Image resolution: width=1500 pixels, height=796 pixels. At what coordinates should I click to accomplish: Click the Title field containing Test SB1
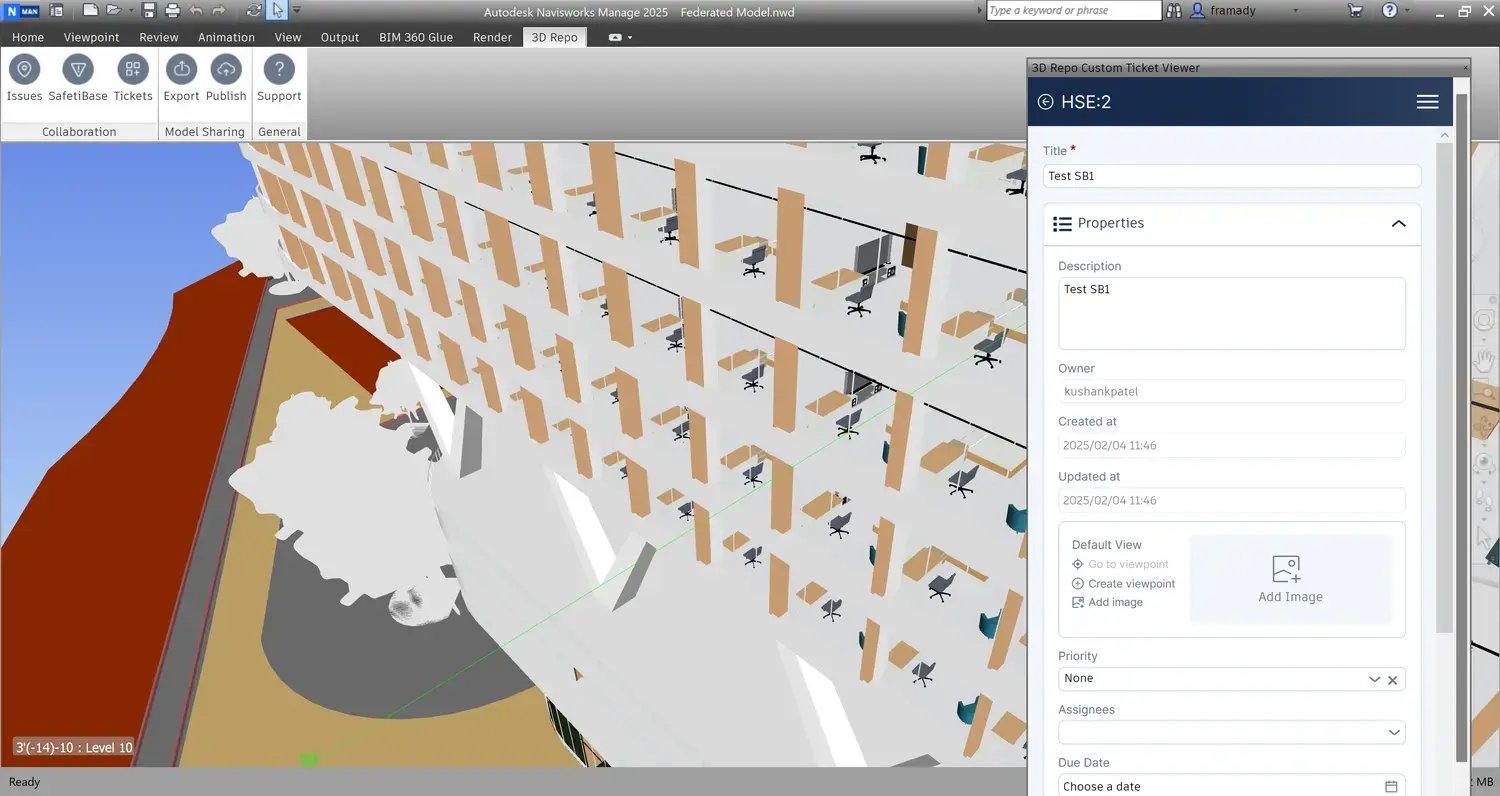tap(1231, 176)
